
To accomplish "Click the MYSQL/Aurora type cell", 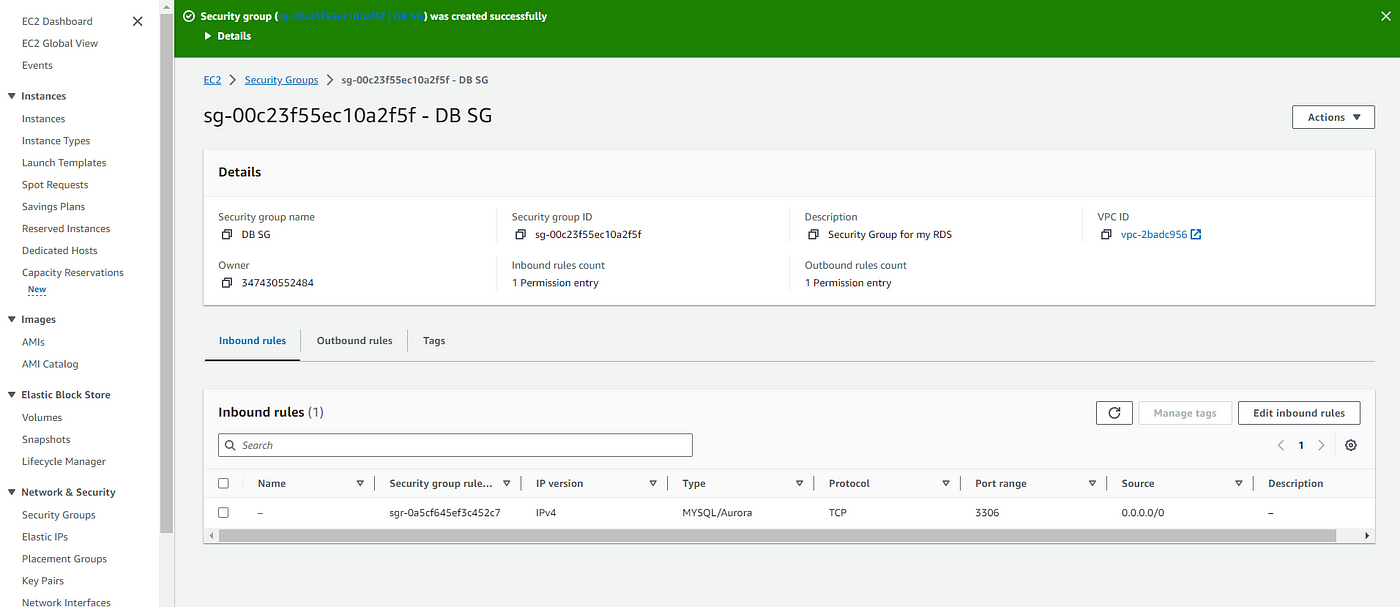I will pos(717,513).
